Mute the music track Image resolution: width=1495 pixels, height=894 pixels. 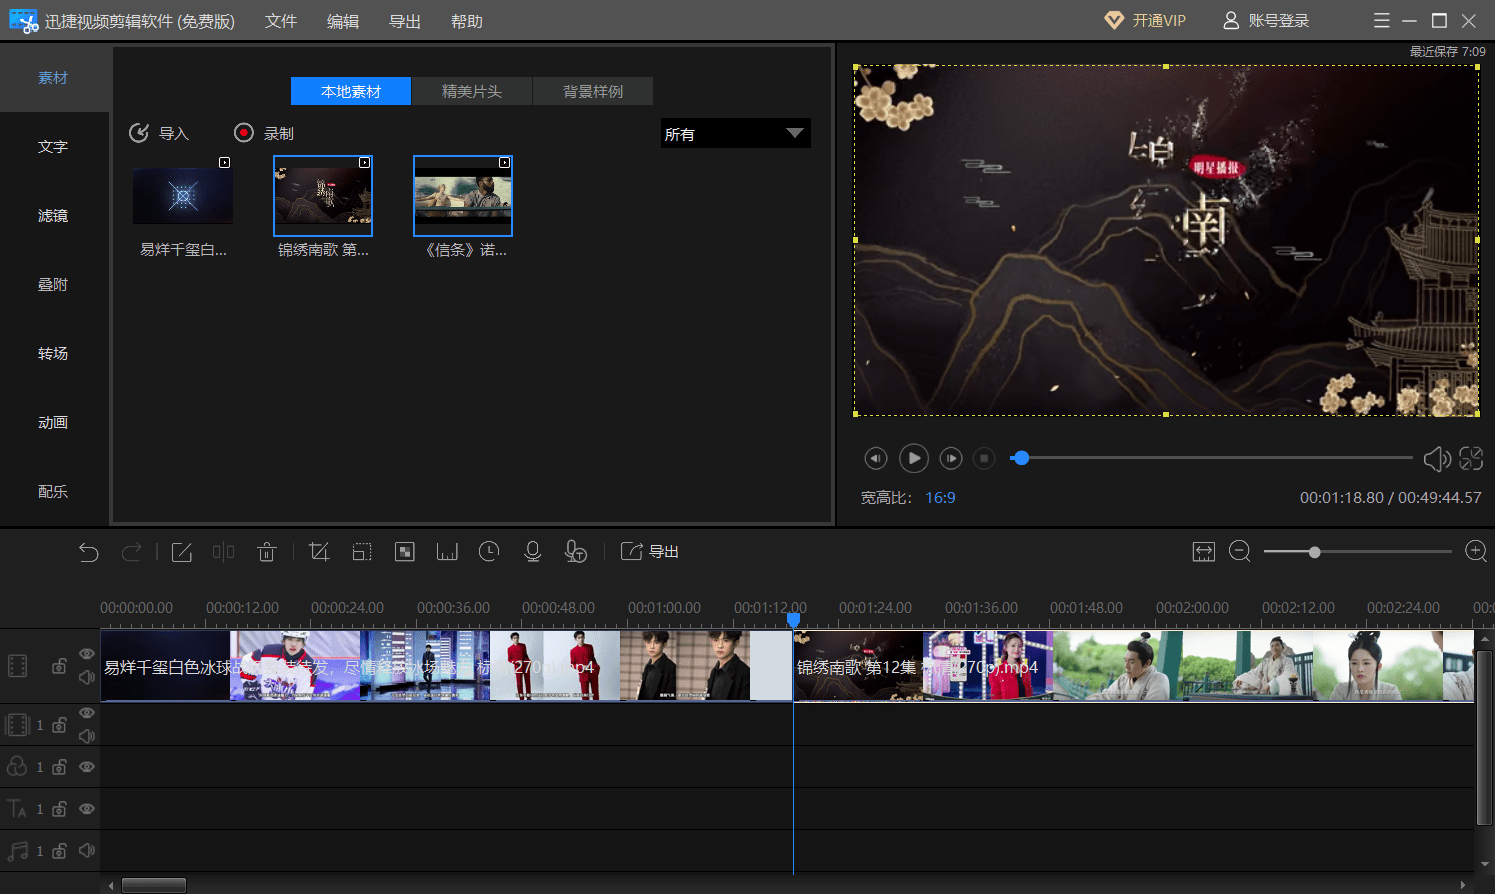tap(87, 851)
